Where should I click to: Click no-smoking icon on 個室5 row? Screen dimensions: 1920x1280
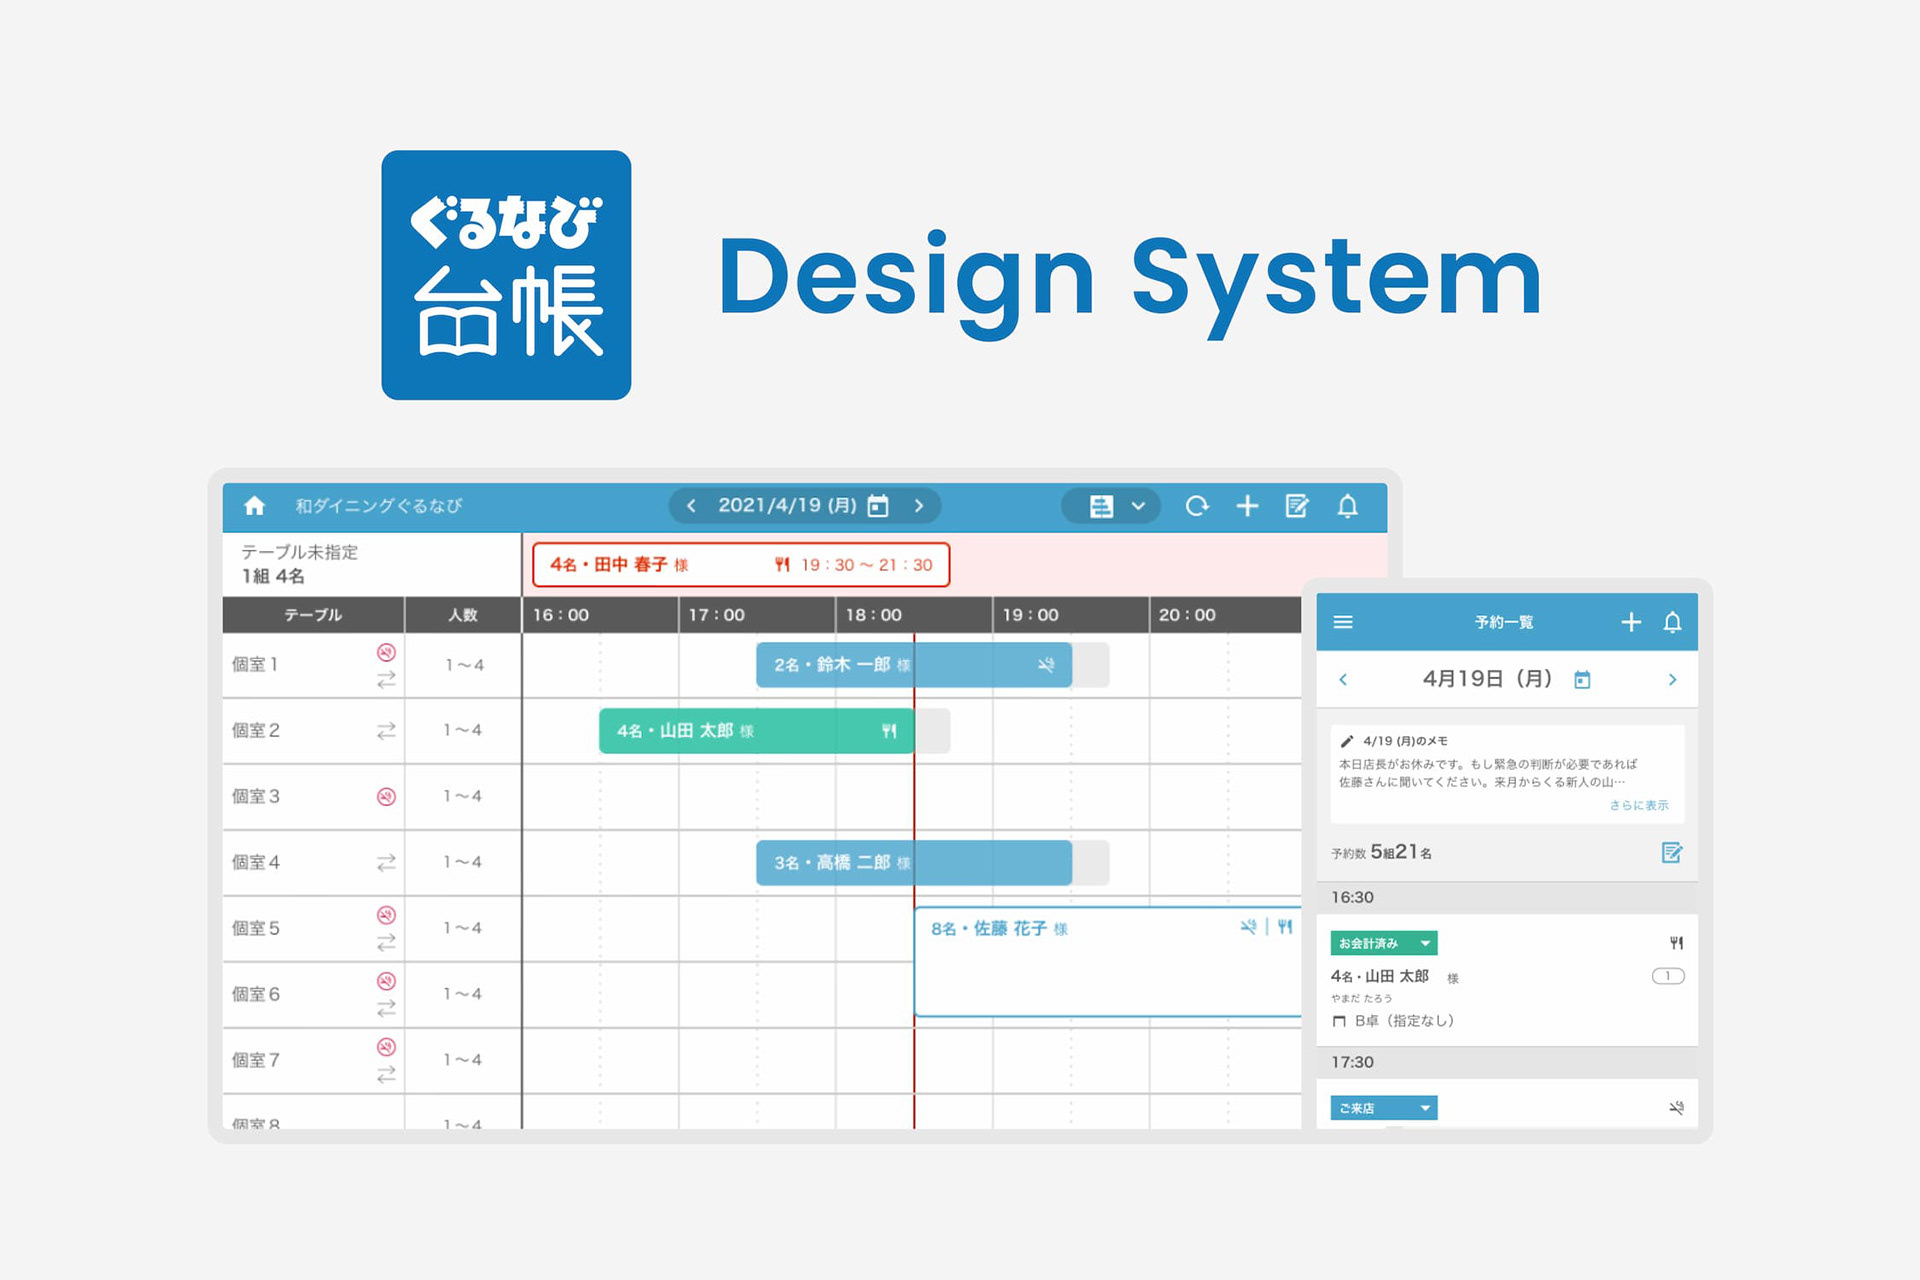[x=386, y=915]
